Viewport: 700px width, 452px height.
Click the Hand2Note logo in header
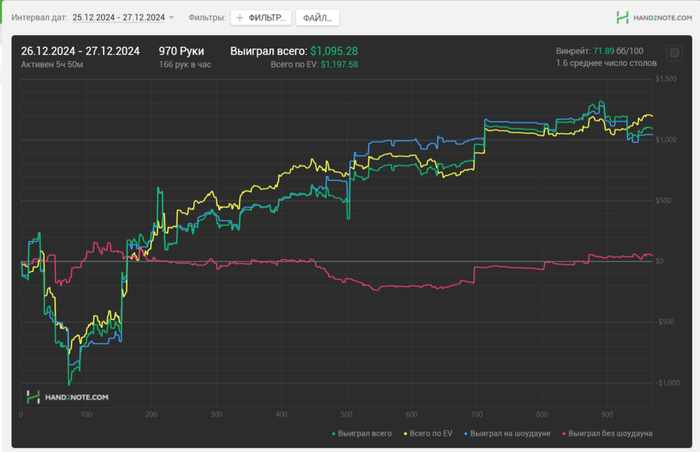622,18
